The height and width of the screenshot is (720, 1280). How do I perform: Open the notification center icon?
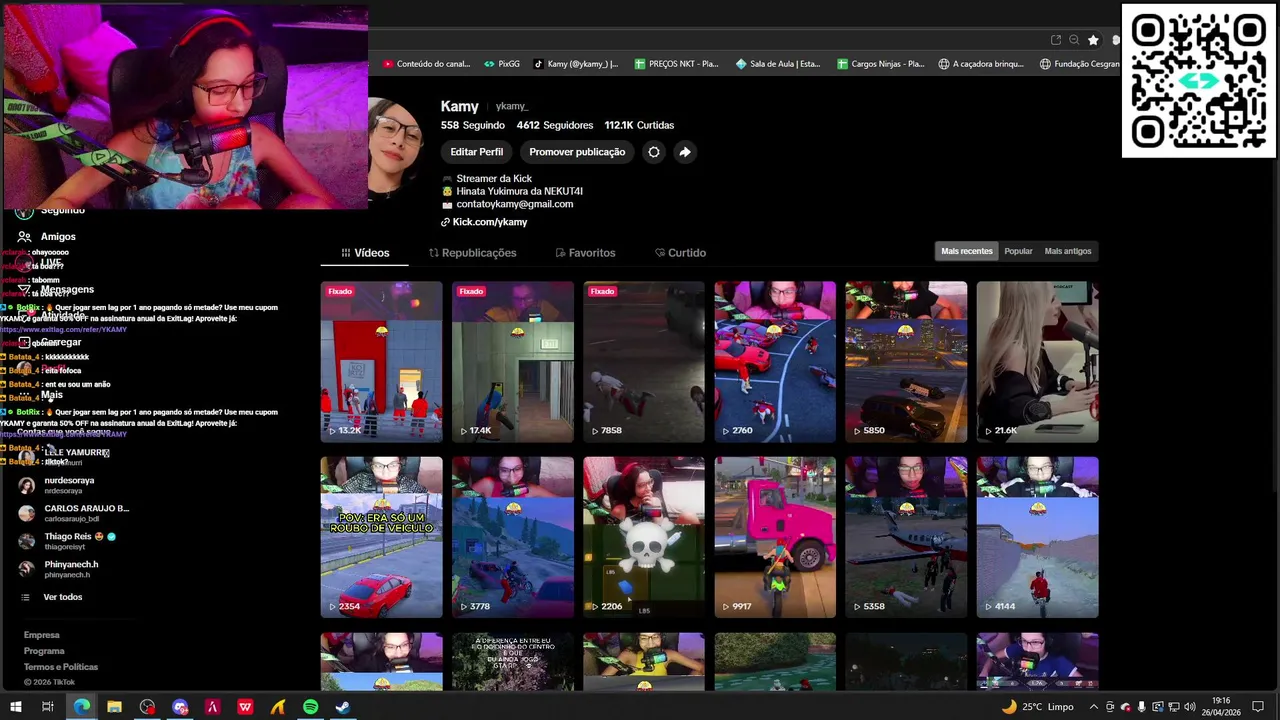(1258, 707)
